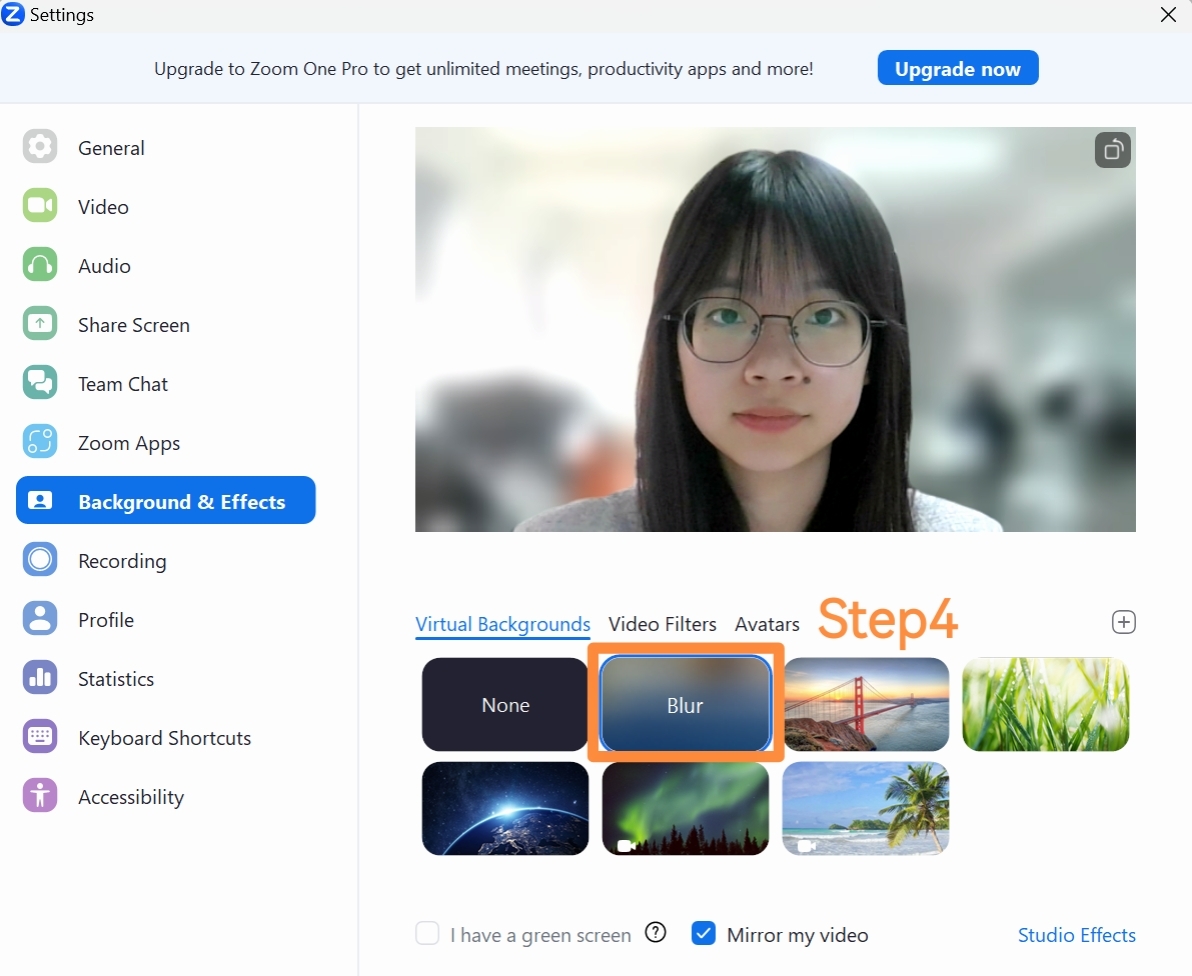Click the Team Chat bubbles icon
Viewport: 1192px width, 976px height.
point(40,382)
